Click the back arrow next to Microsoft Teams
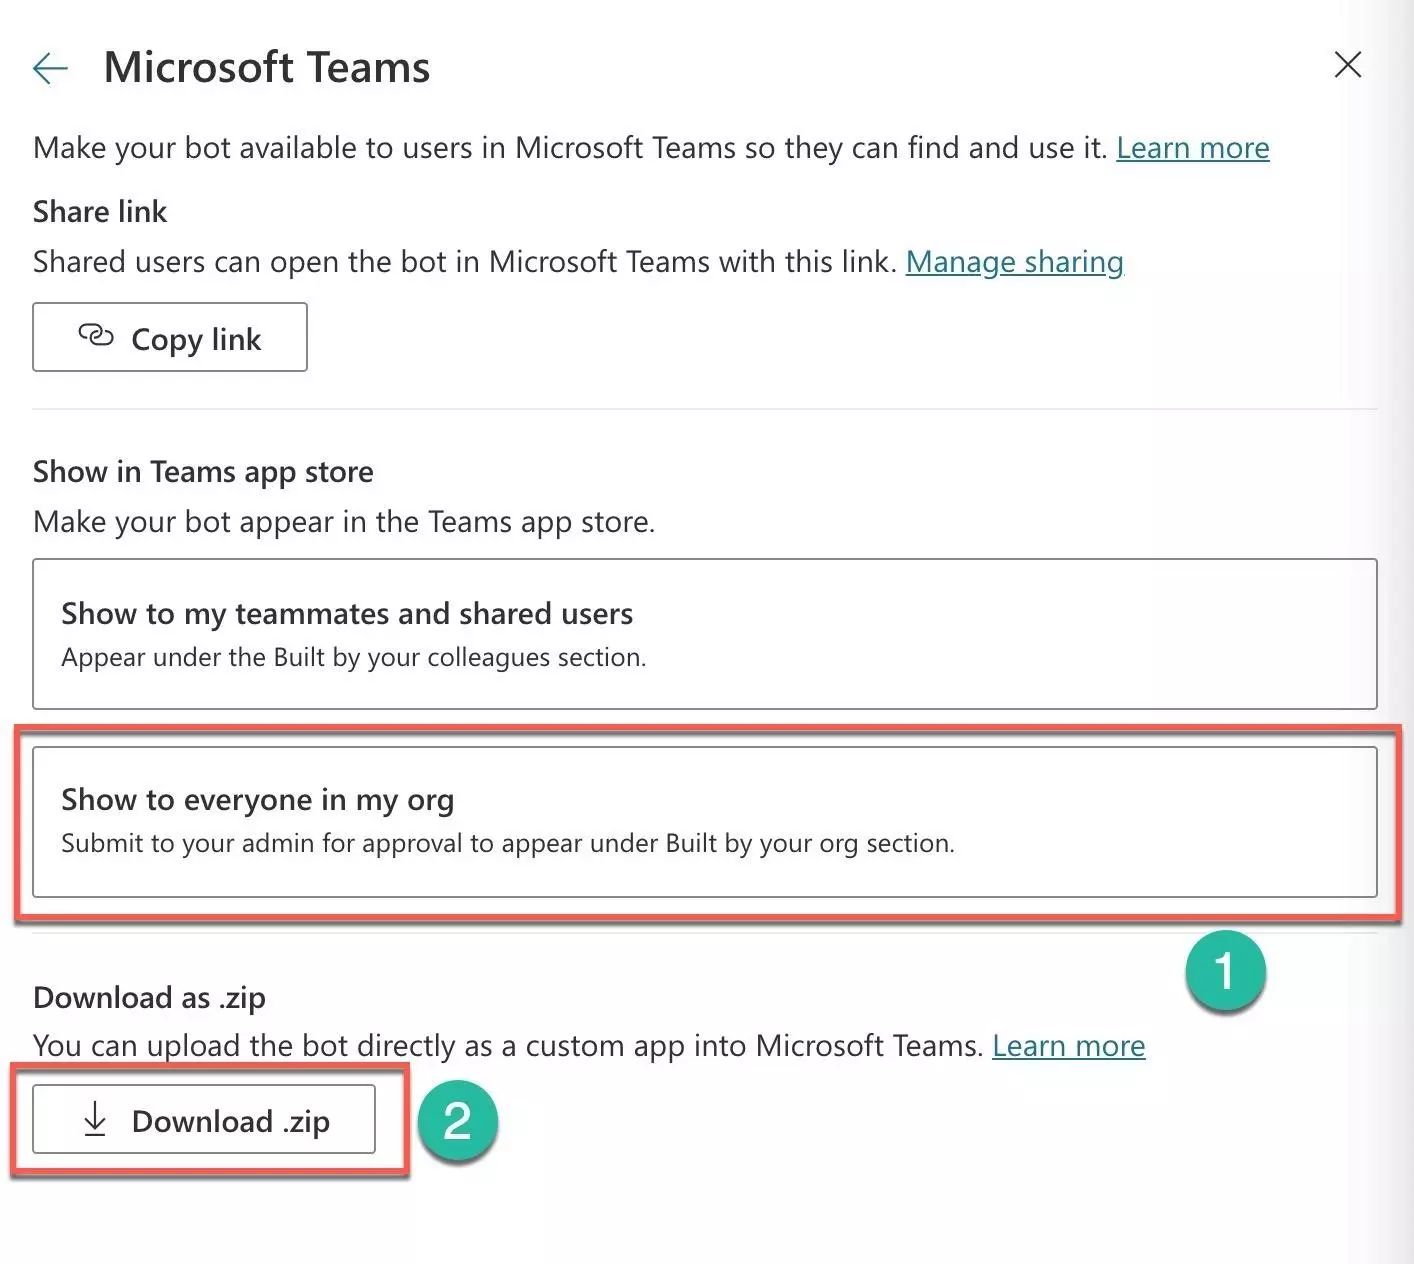1414x1264 pixels. tap(50, 68)
